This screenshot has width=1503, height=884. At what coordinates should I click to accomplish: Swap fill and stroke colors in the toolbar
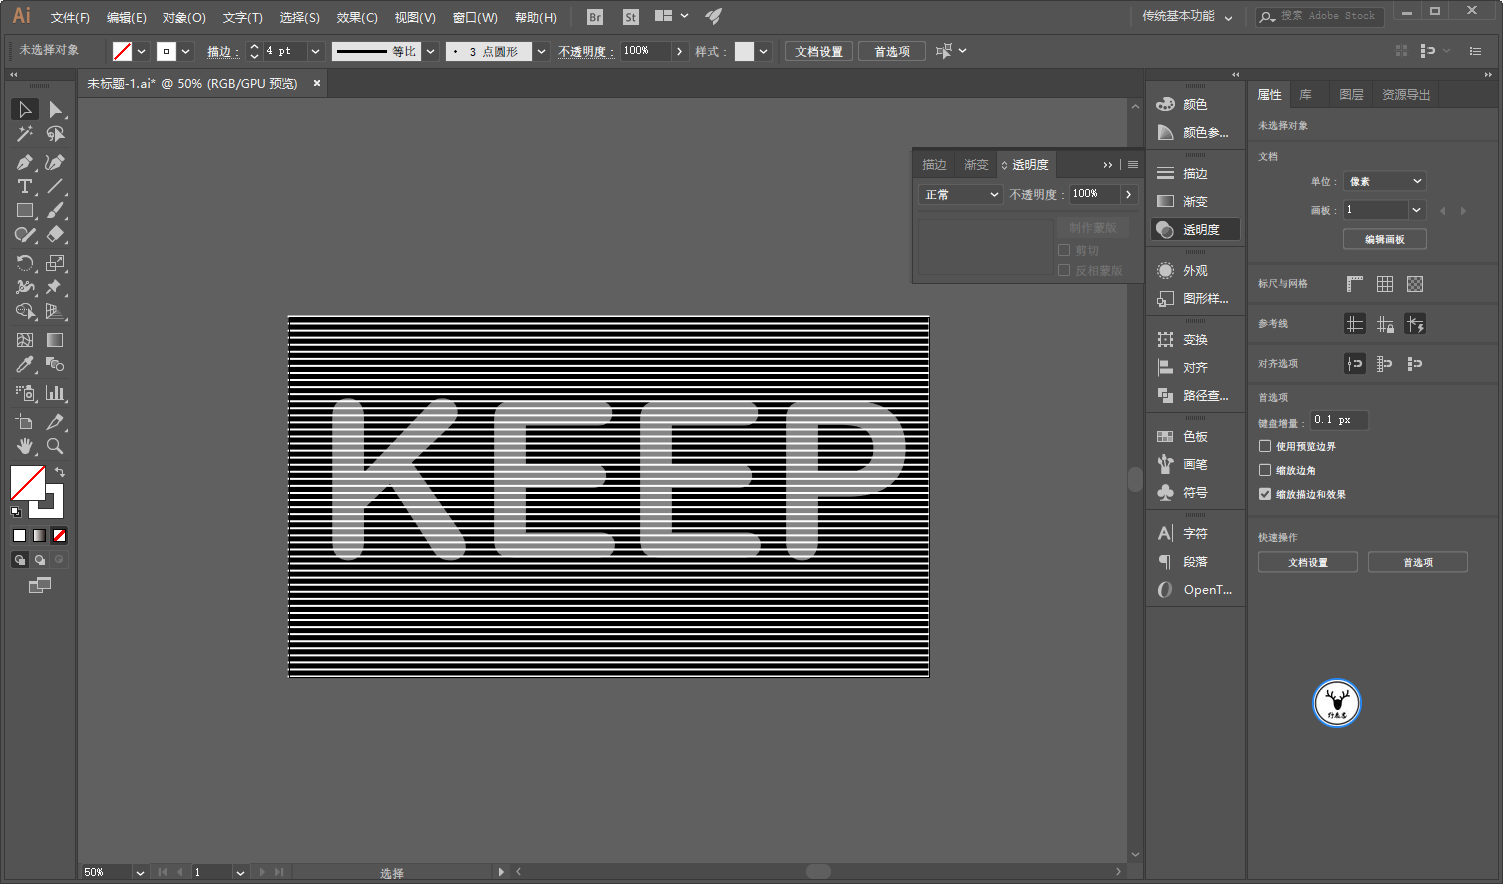tap(60, 472)
